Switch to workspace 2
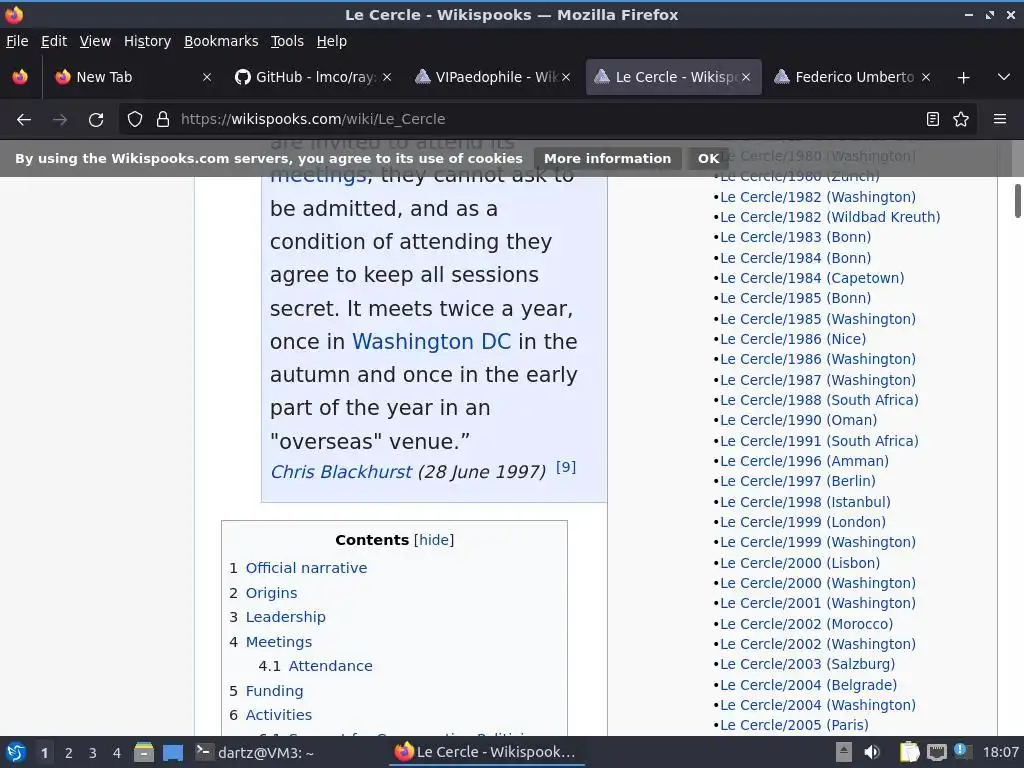This screenshot has width=1024, height=768. click(x=69, y=753)
